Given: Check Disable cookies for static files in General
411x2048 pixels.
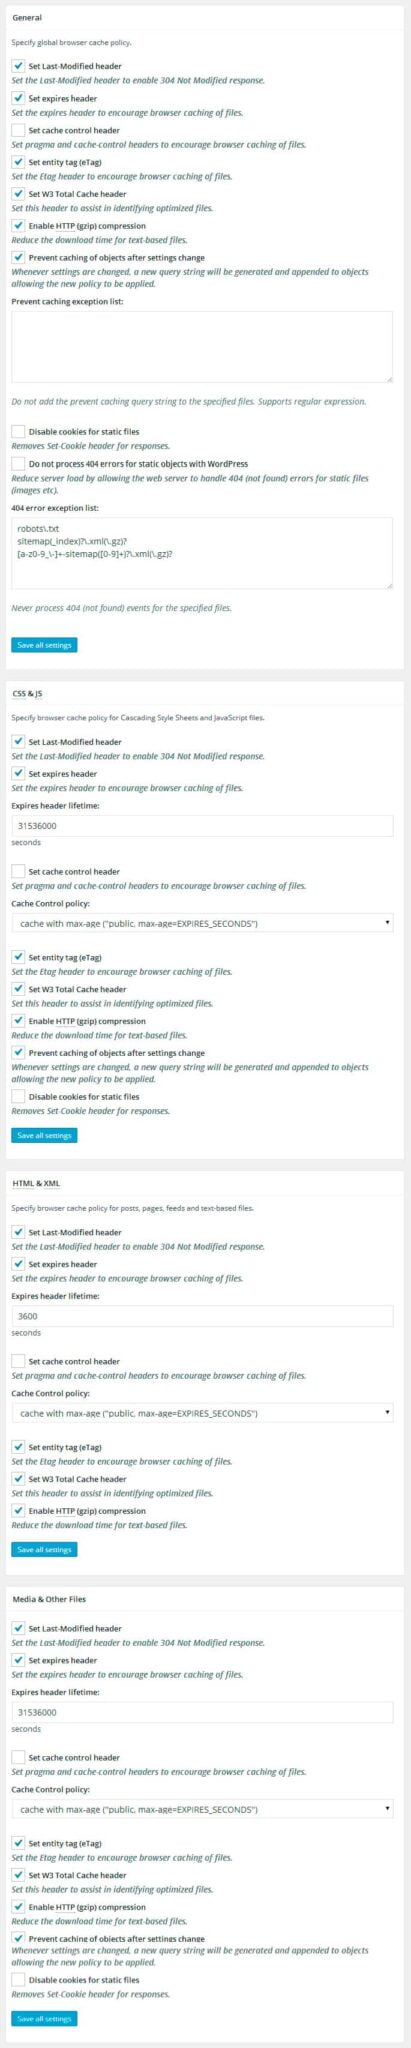Looking at the screenshot, I should click(x=18, y=431).
